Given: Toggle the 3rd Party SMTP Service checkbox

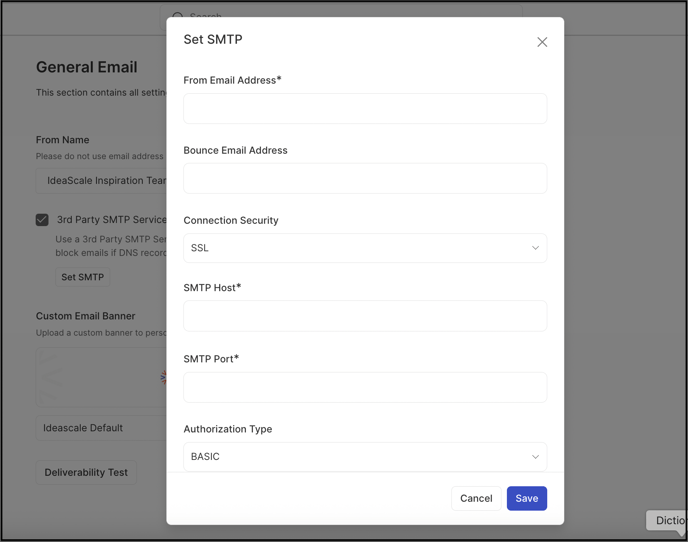Looking at the screenshot, I should pos(42,219).
